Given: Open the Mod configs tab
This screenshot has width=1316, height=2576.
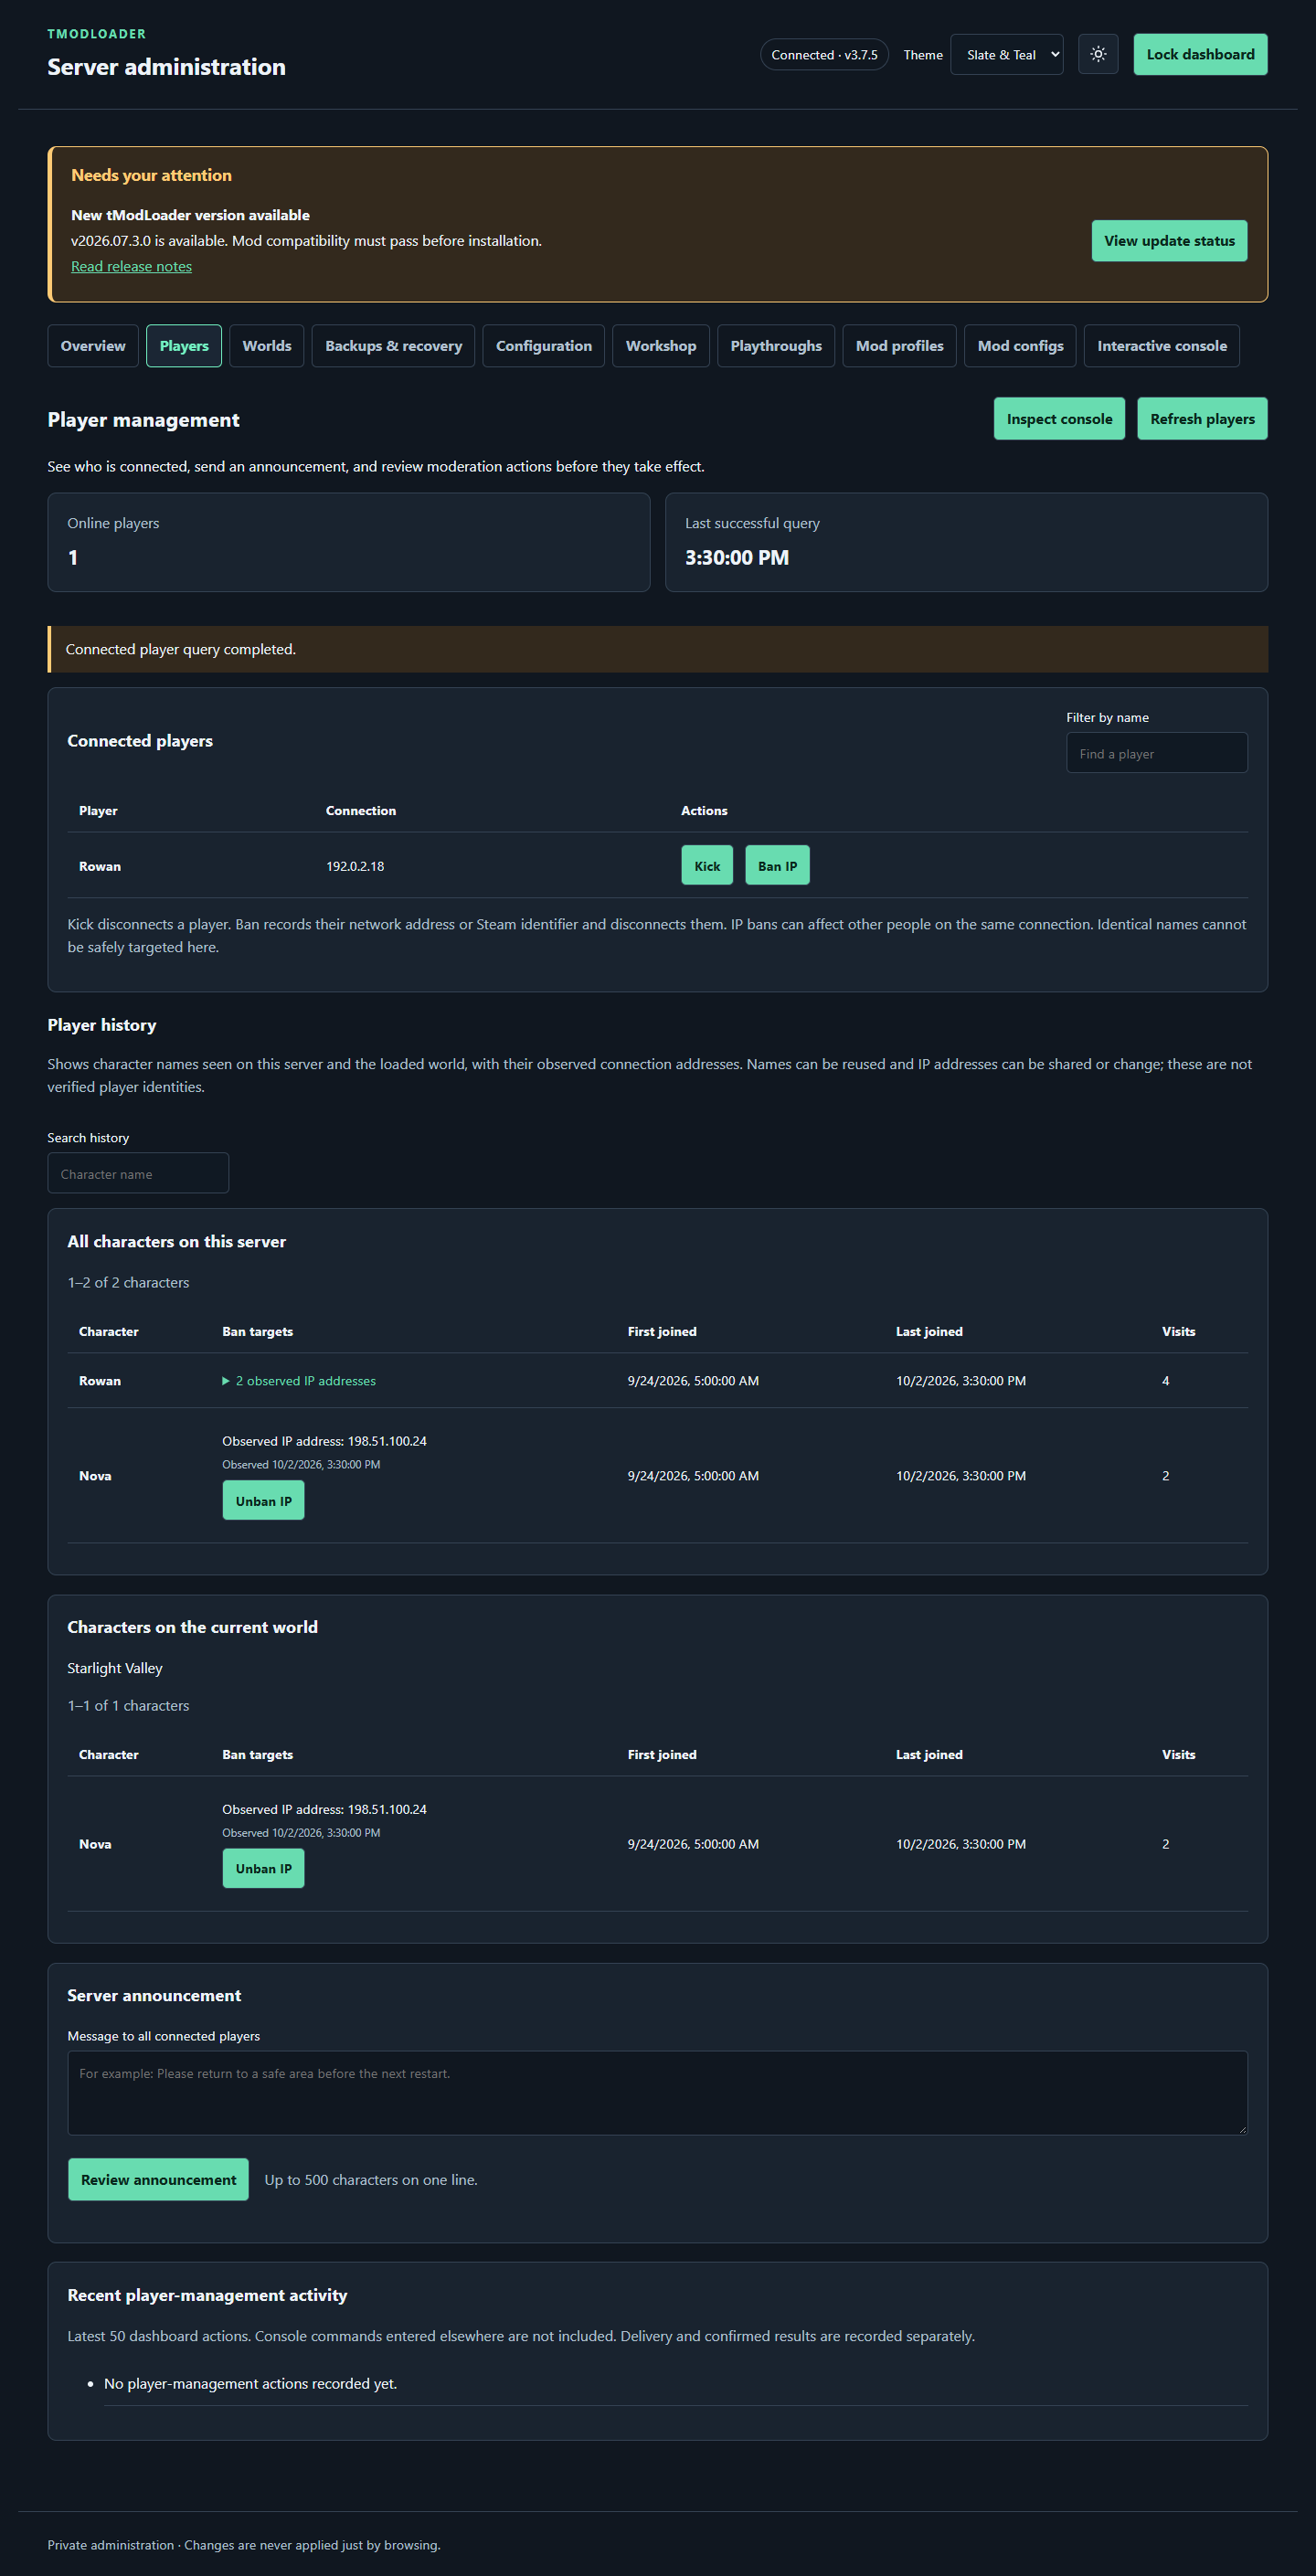Looking at the screenshot, I should [x=1020, y=346].
